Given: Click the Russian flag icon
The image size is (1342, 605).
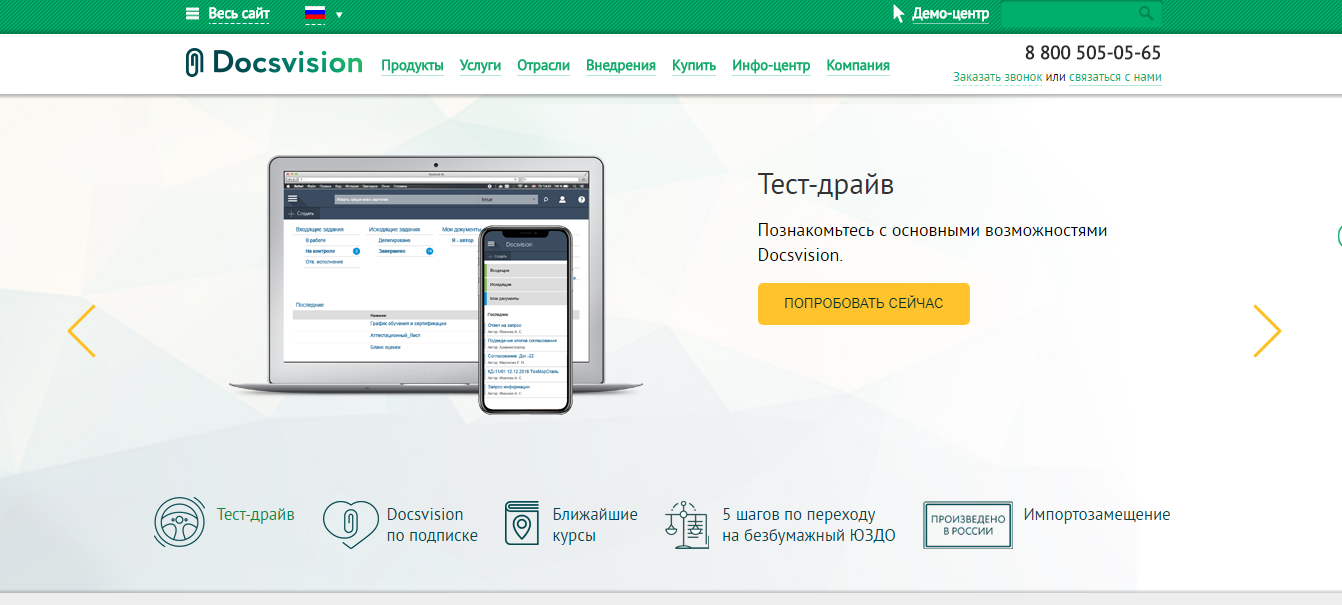Looking at the screenshot, I should pos(315,14).
